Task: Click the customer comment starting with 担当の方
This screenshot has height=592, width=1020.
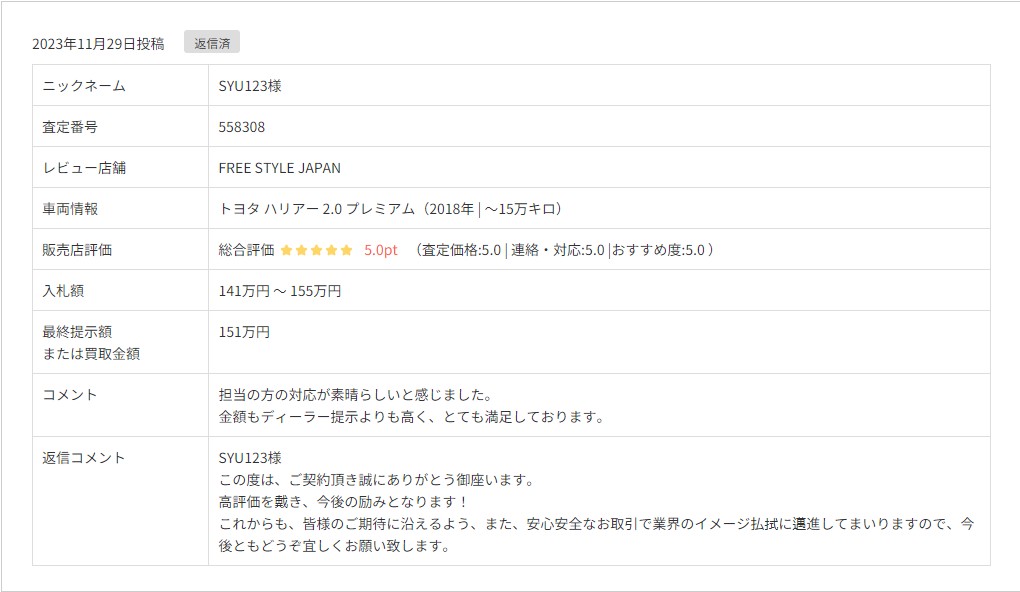Action: [355, 395]
